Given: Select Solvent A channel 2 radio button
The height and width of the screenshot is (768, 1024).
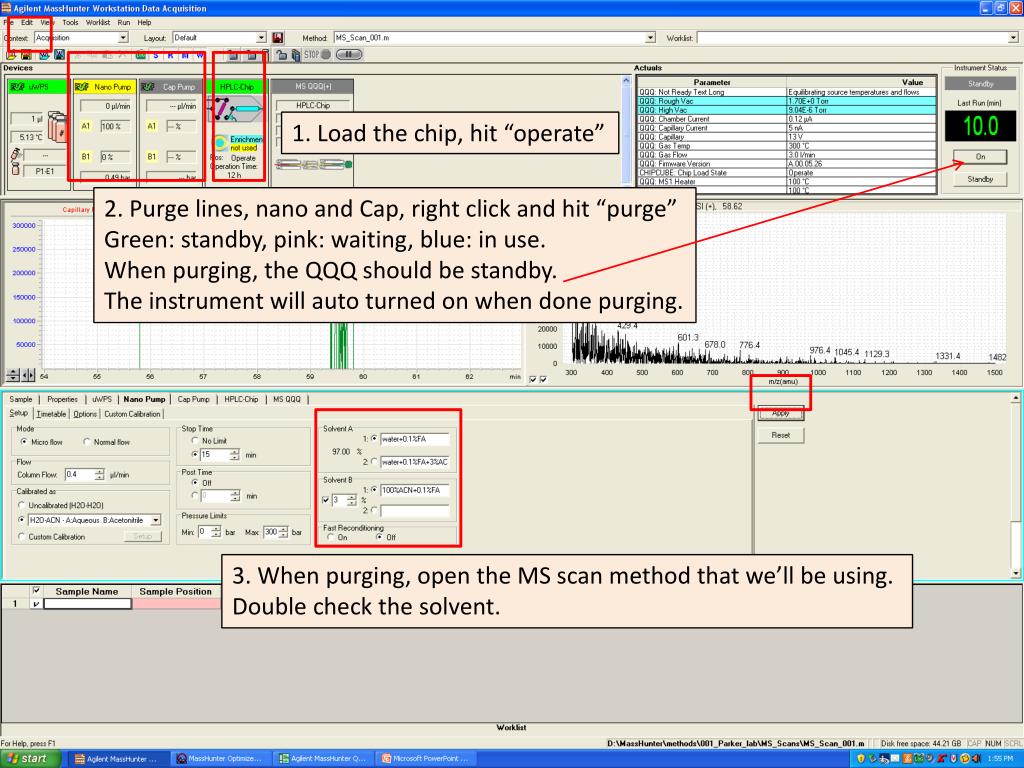Looking at the screenshot, I should pos(374,462).
